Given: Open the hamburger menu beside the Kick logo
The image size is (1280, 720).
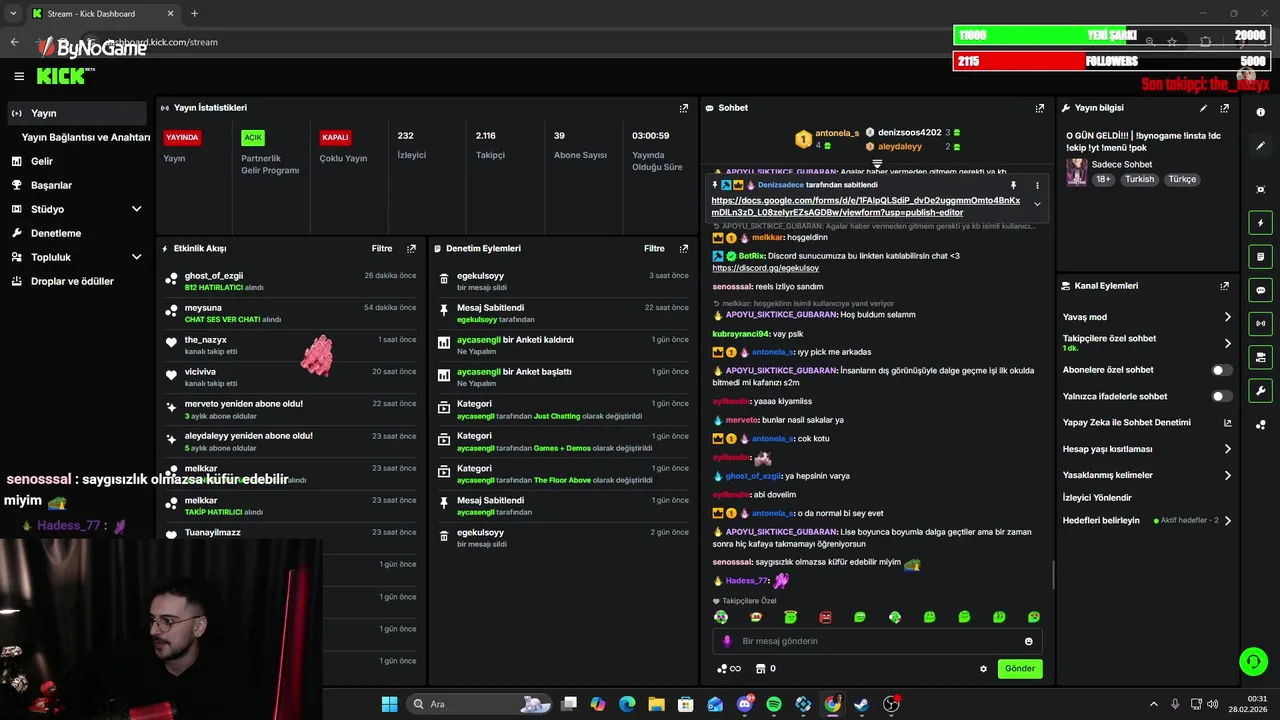Looking at the screenshot, I should 19,76.
